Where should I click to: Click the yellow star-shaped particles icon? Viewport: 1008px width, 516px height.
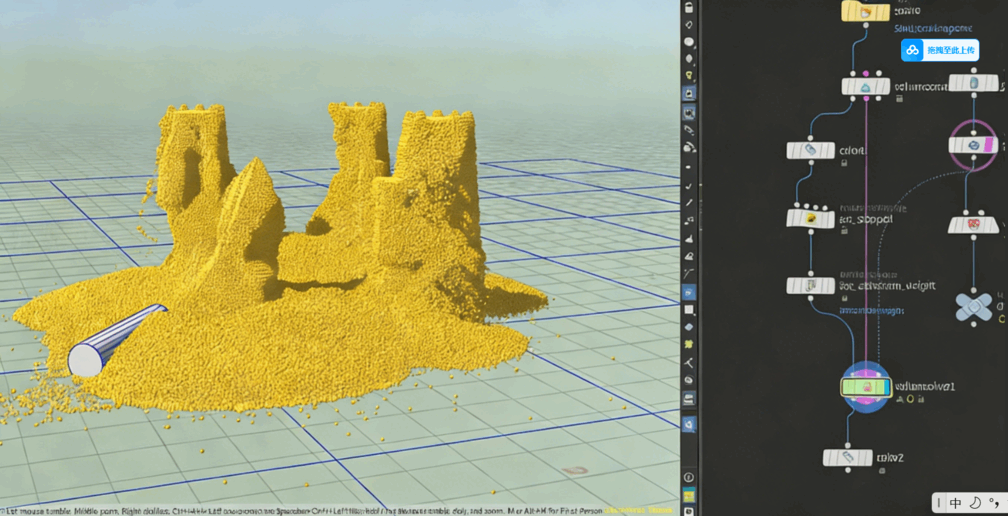[x=689, y=344]
